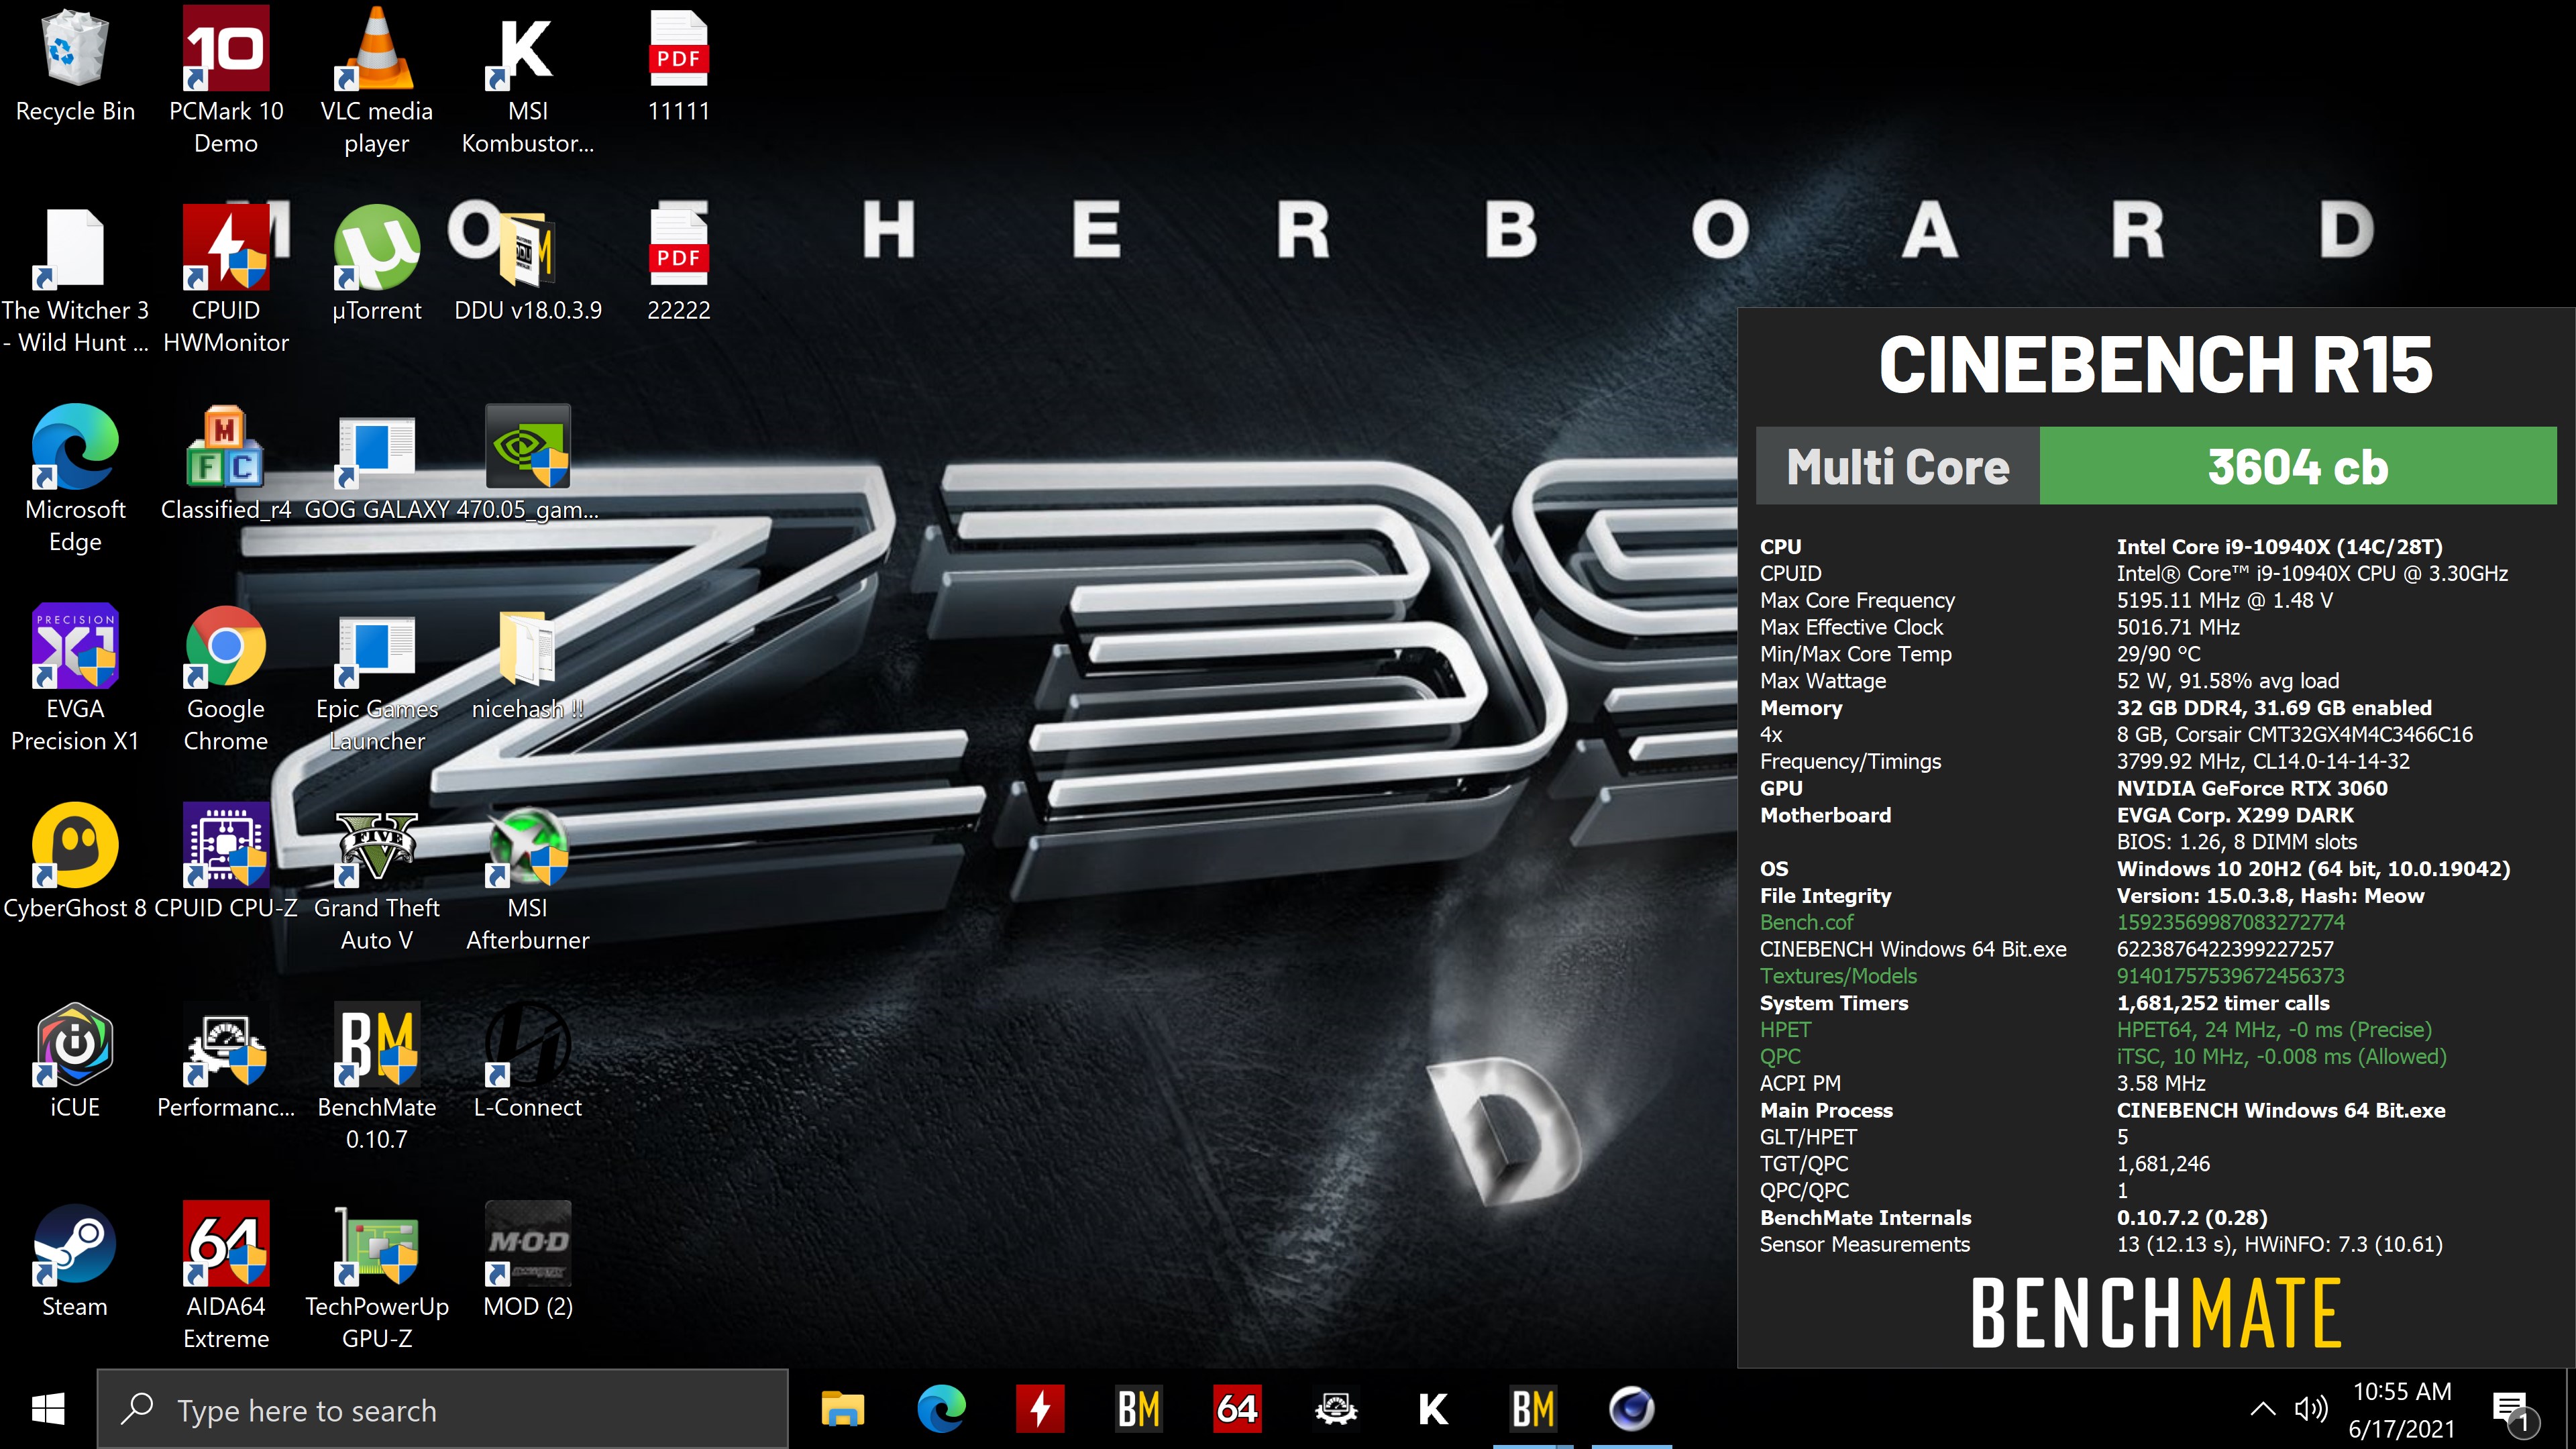Open the 11111 PDF file
Image resolution: width=2576 pixels, height=1449 pixels.
point(679,66)
